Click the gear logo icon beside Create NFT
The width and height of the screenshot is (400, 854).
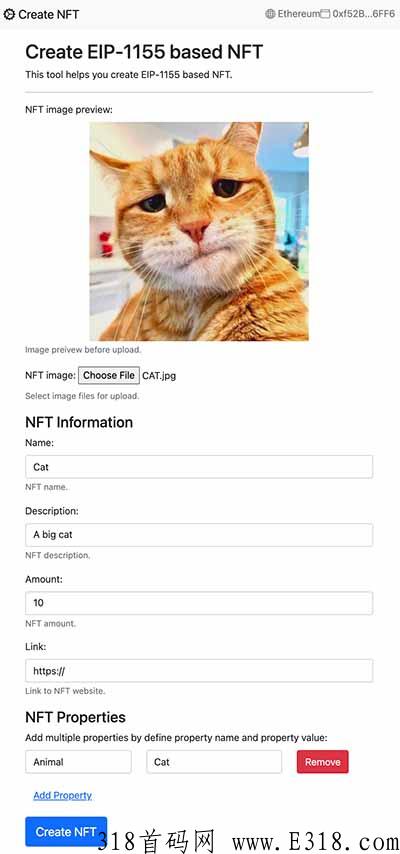point(9,14)
